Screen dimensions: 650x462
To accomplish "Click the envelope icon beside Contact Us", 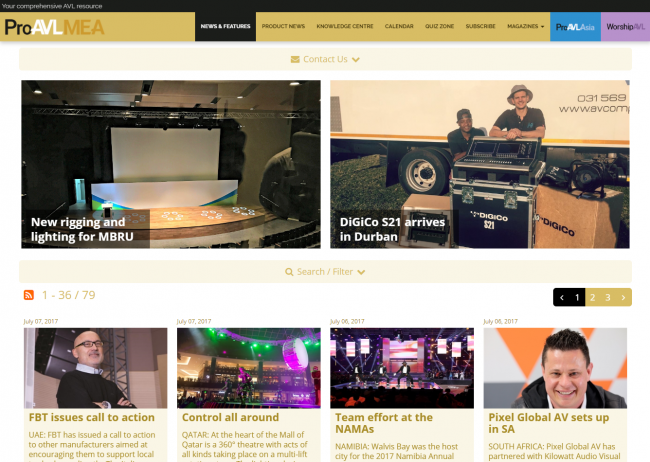I will 295,59.
